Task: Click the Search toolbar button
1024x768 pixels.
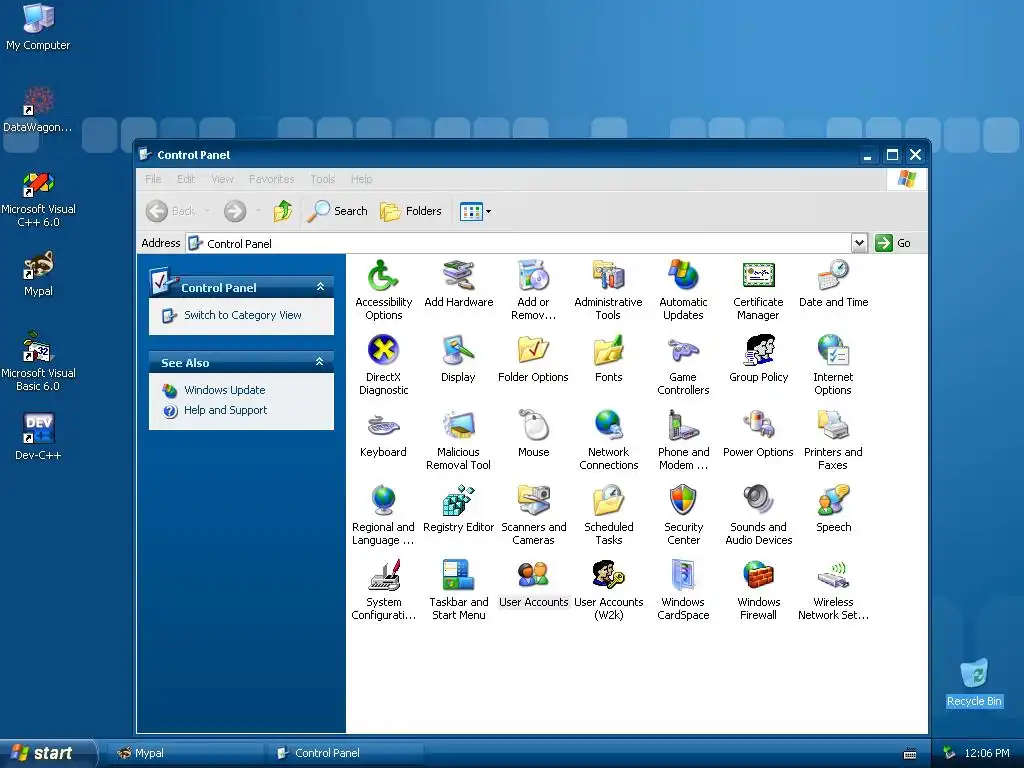Action: point(338,211)
